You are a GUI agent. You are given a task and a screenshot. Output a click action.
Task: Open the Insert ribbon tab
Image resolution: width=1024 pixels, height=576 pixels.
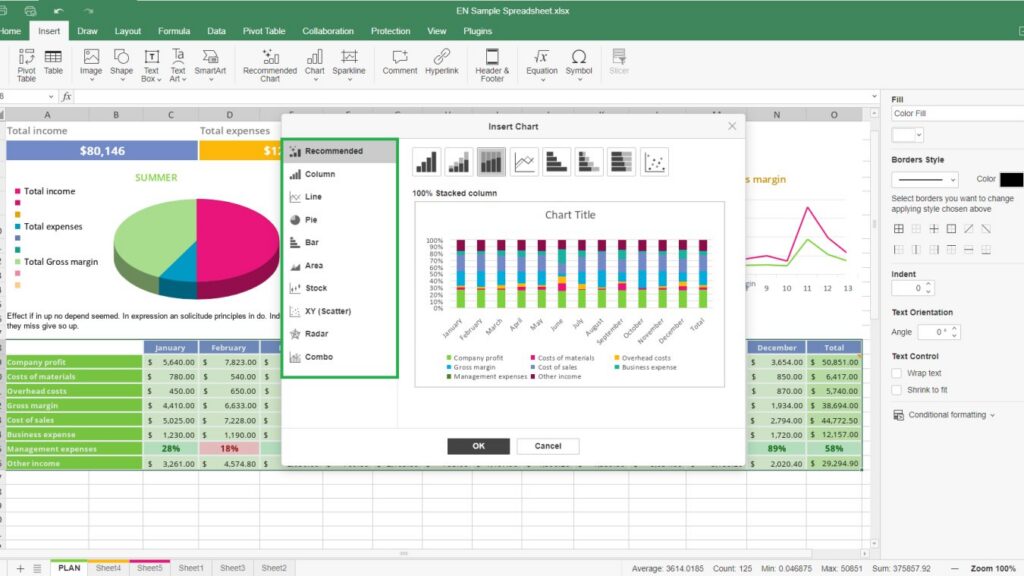coord(49,31)
